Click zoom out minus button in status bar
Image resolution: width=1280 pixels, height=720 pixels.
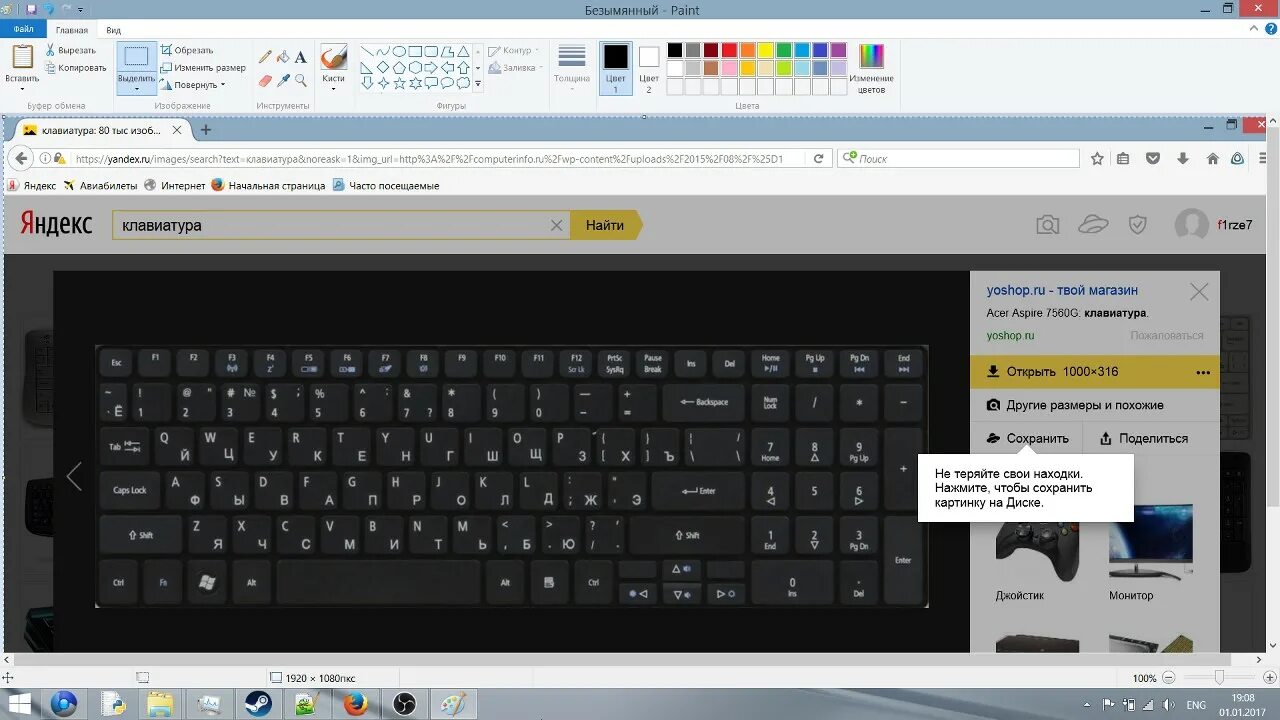tap(1168, 678)
